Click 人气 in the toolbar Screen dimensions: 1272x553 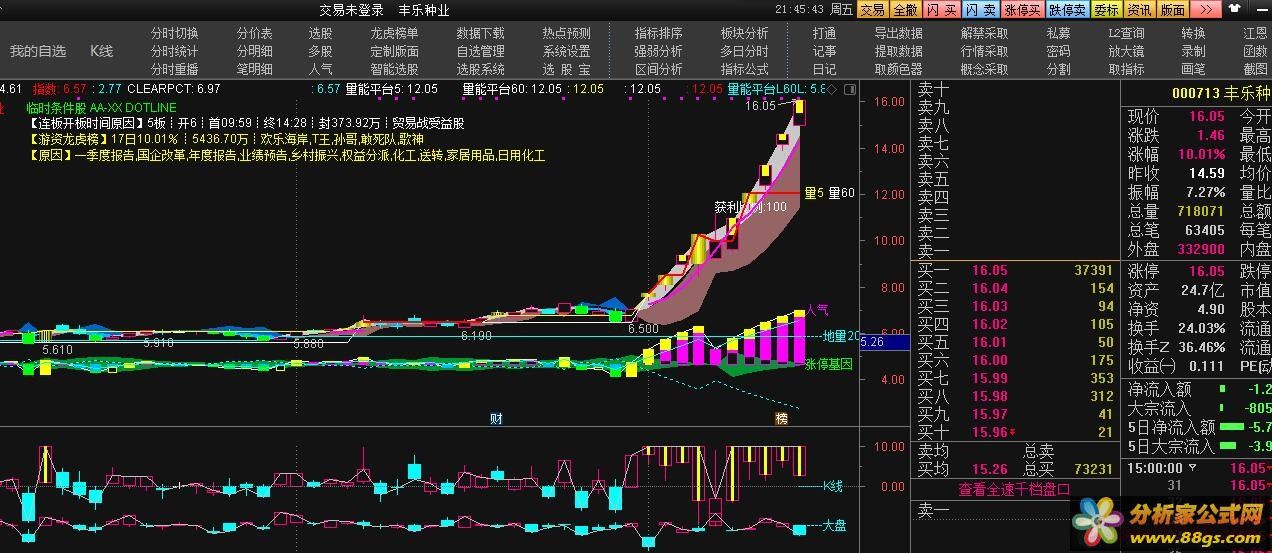(320, 69)
